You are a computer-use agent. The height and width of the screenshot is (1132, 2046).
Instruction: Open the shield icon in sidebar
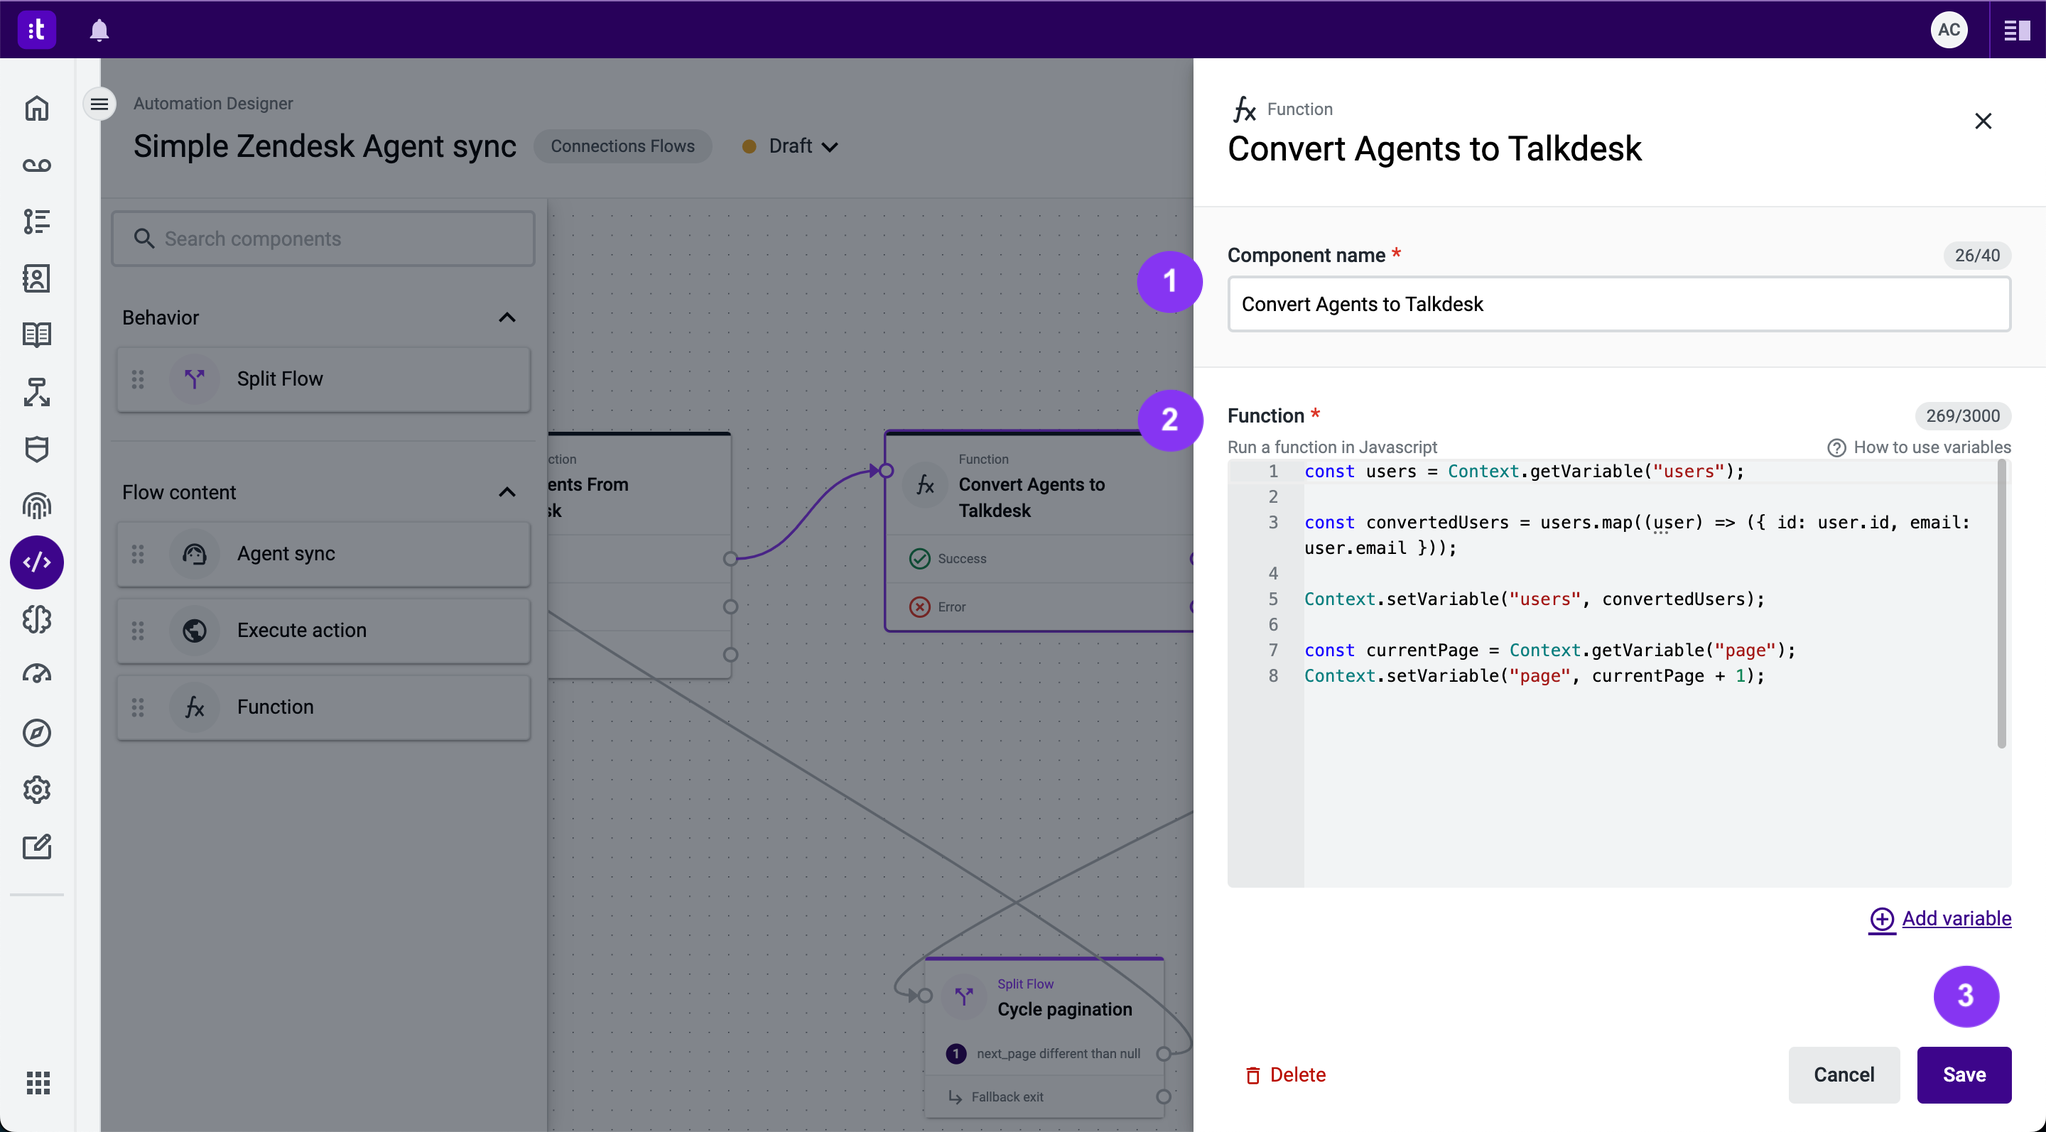(x=37, y=449)
